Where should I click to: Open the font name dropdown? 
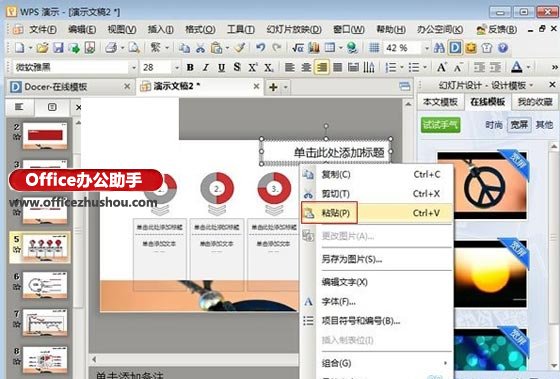(x=134, y=68)
